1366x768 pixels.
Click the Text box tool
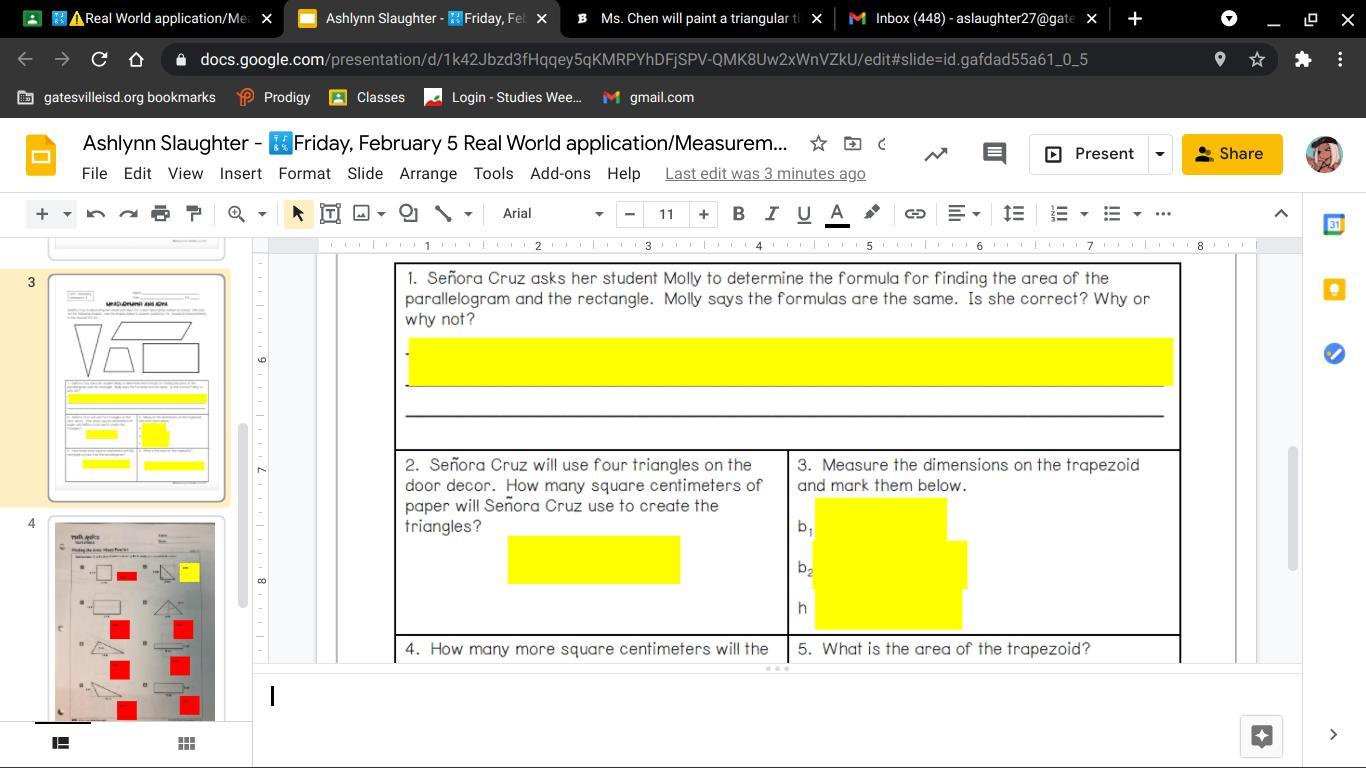pos(330,213)
